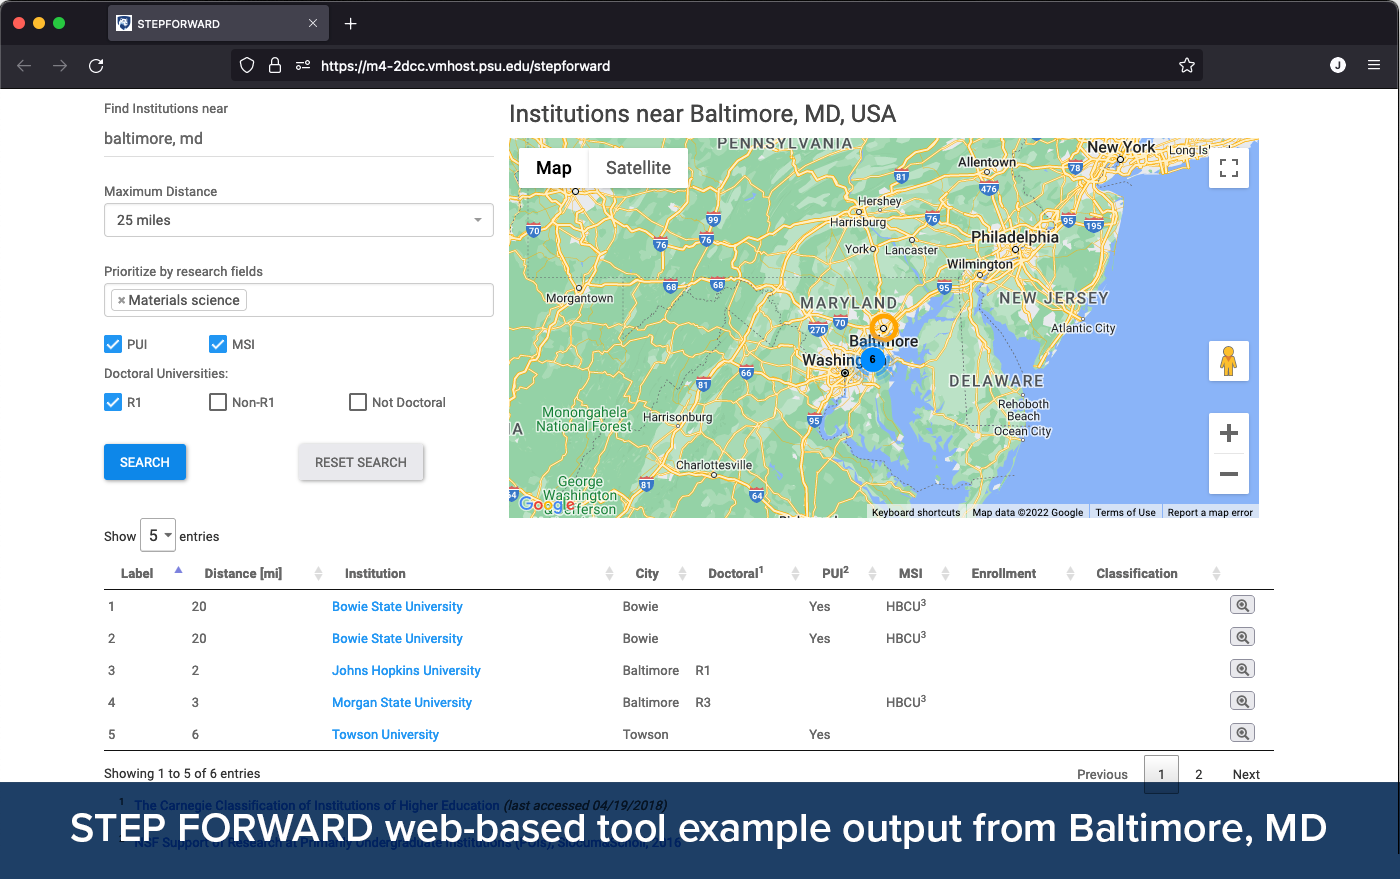Switch map to Map view
1400x879 pixels.
(x=554, y=168)
